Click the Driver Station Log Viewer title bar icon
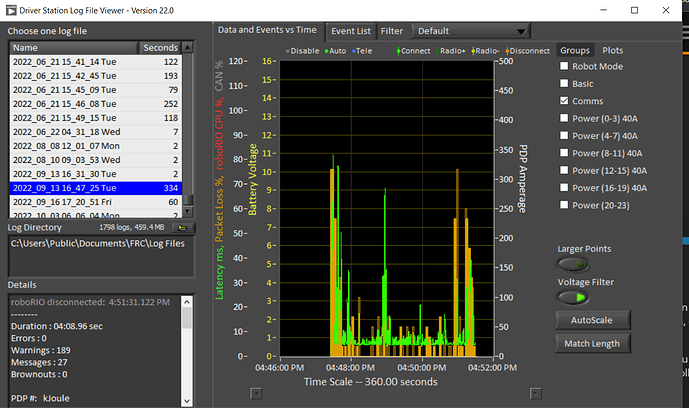 [x=11, y=10]
